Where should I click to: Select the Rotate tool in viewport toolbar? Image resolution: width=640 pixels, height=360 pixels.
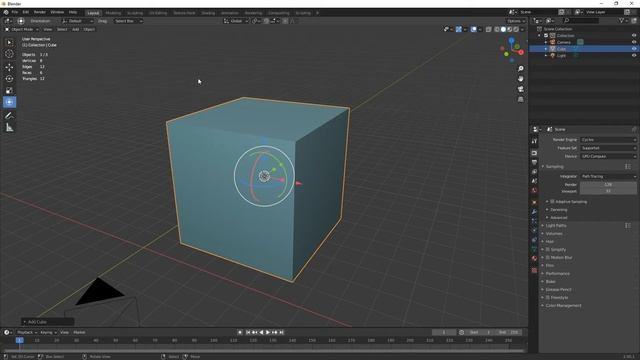pyautogui.click(x=9, y=79)
